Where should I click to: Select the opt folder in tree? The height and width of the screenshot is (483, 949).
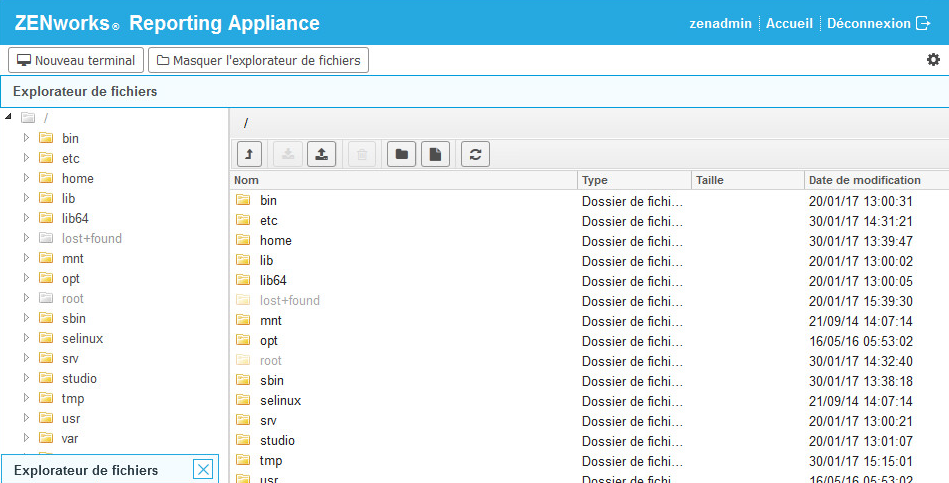(x=71, y=278)
